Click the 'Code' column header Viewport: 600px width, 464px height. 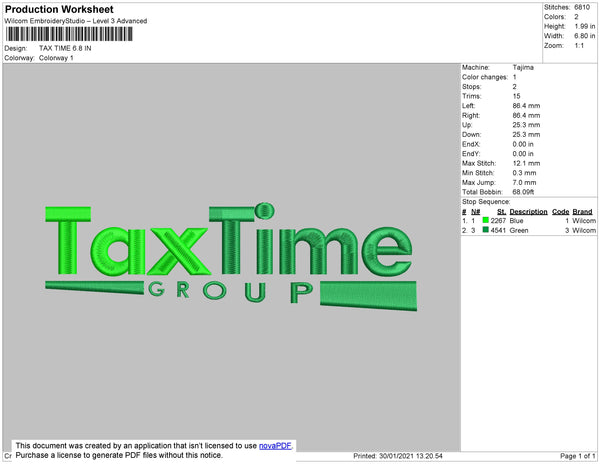point(561,212)
